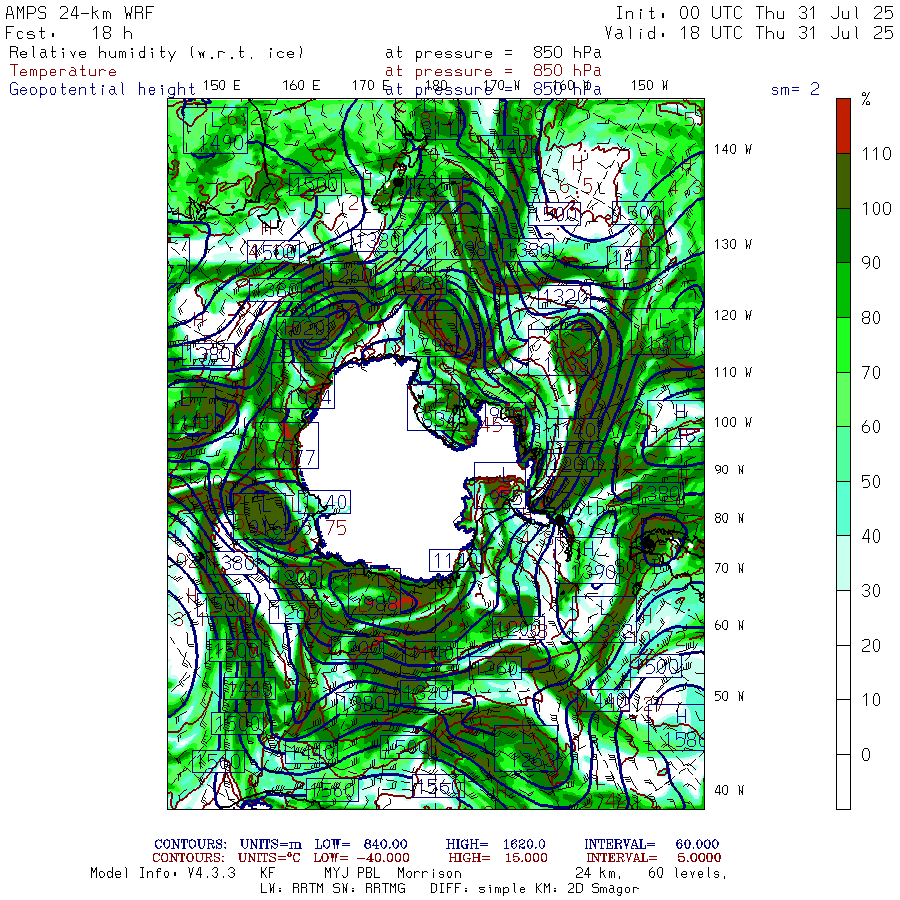Screen dimensions: 900x900
Task: Click the '100 W' longitude label
Action: click(732, 422)
